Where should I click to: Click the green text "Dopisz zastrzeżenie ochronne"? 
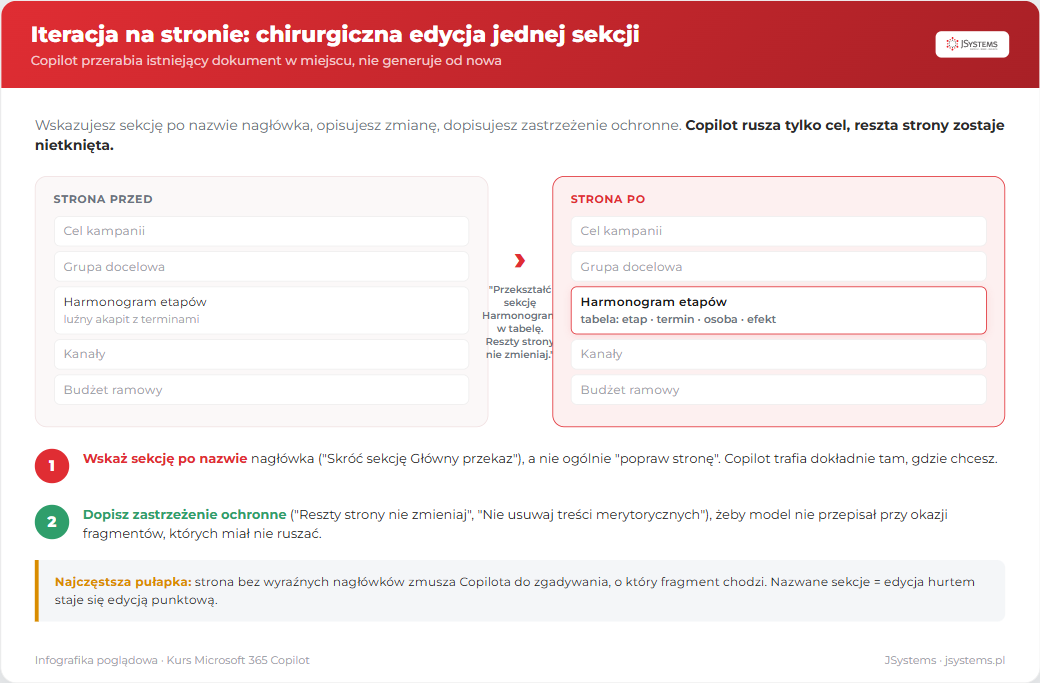point(184,515)
